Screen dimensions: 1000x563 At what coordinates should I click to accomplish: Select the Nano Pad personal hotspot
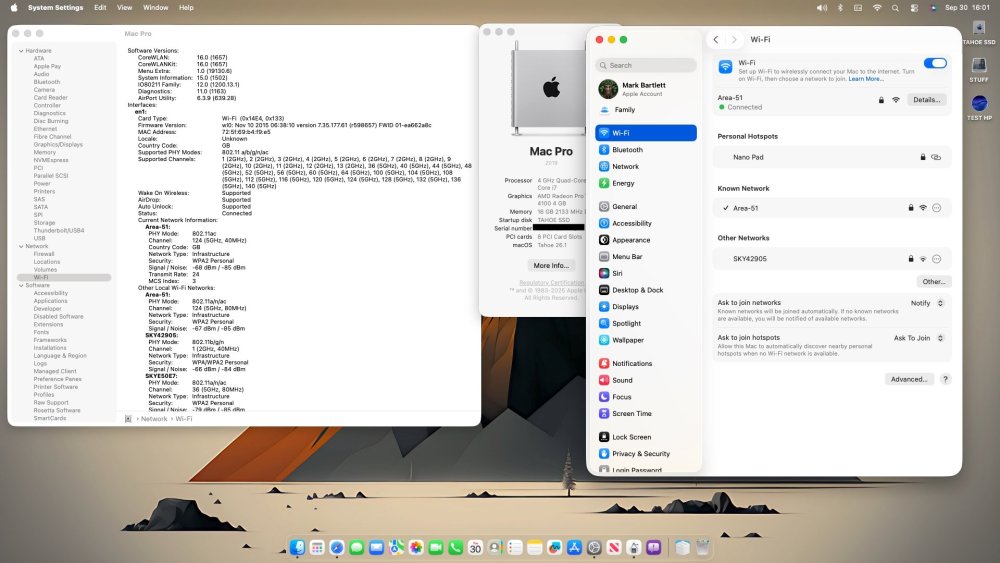(x=832, y=157)
